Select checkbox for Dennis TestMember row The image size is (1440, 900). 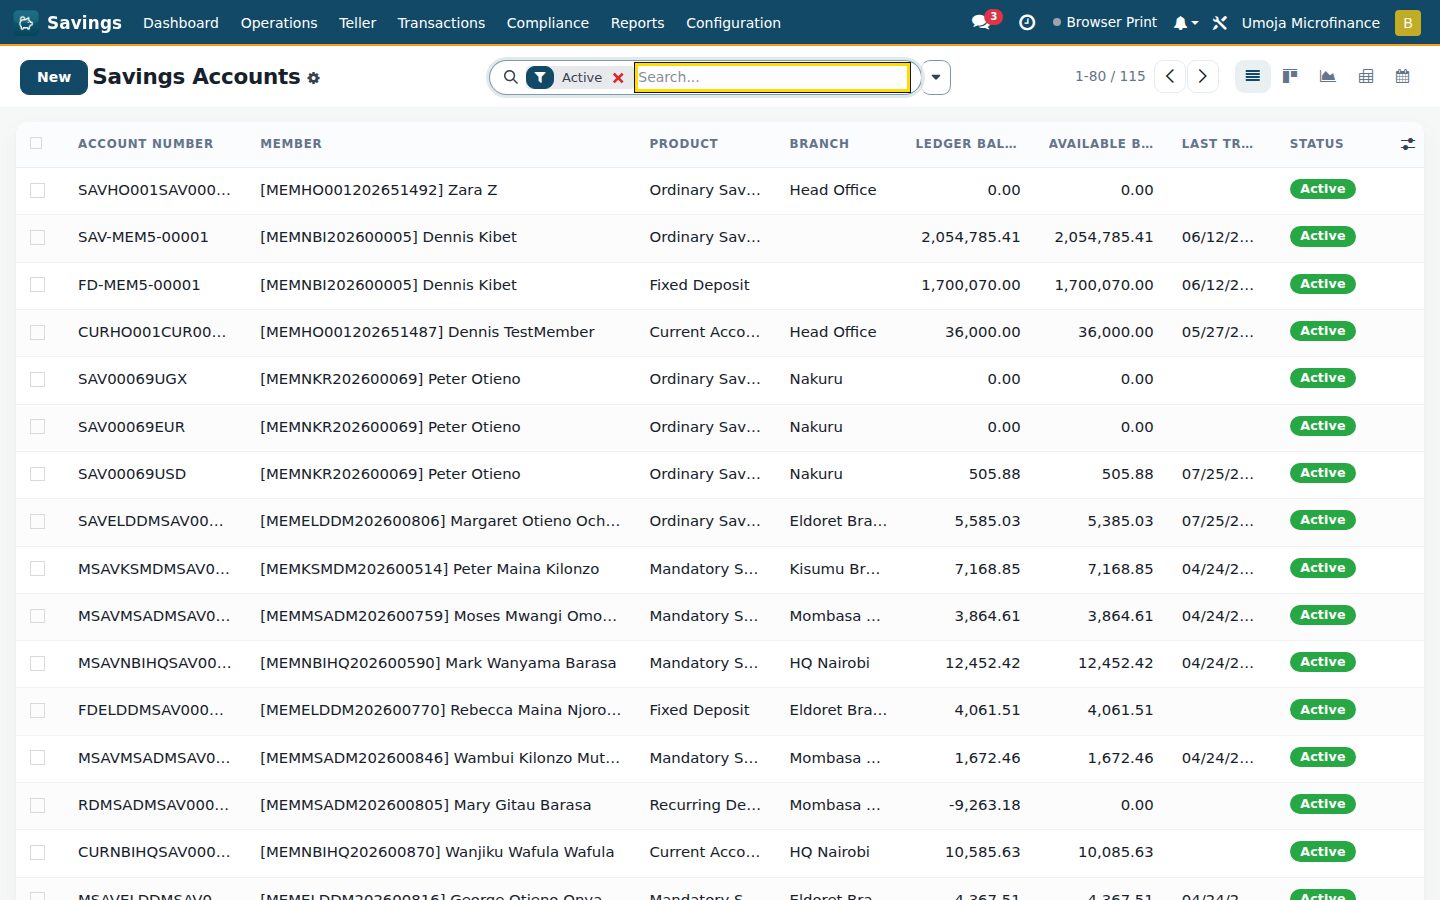pyautogui.click(x=37, y=332)
